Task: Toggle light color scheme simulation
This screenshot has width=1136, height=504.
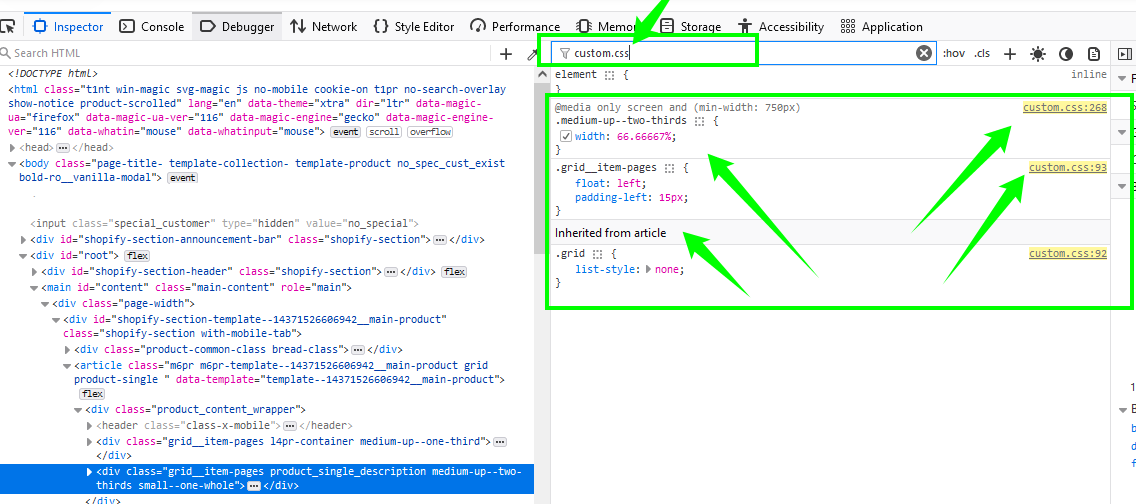Action: [x=1038, y=54]
